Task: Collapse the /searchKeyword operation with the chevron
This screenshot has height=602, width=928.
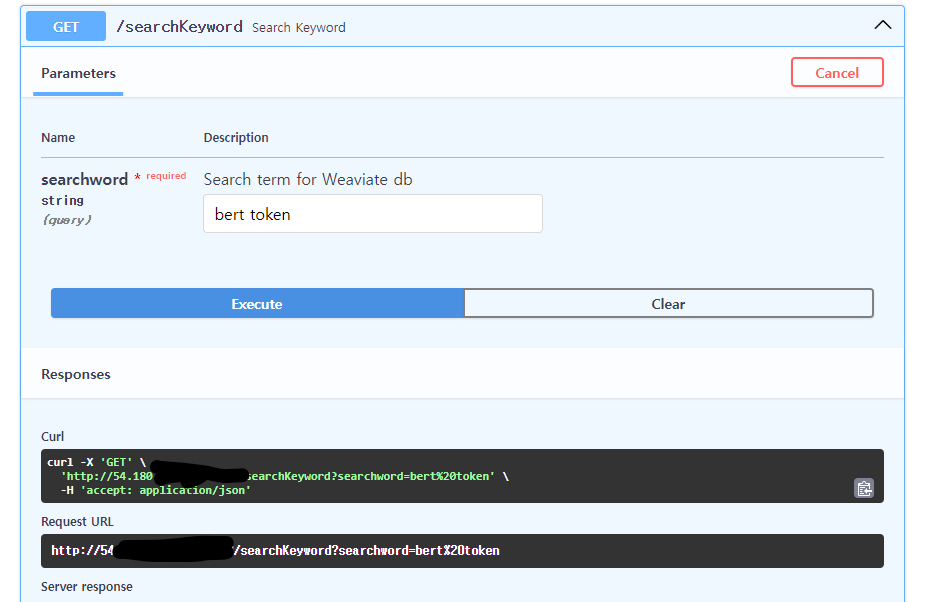Action: 882,25
